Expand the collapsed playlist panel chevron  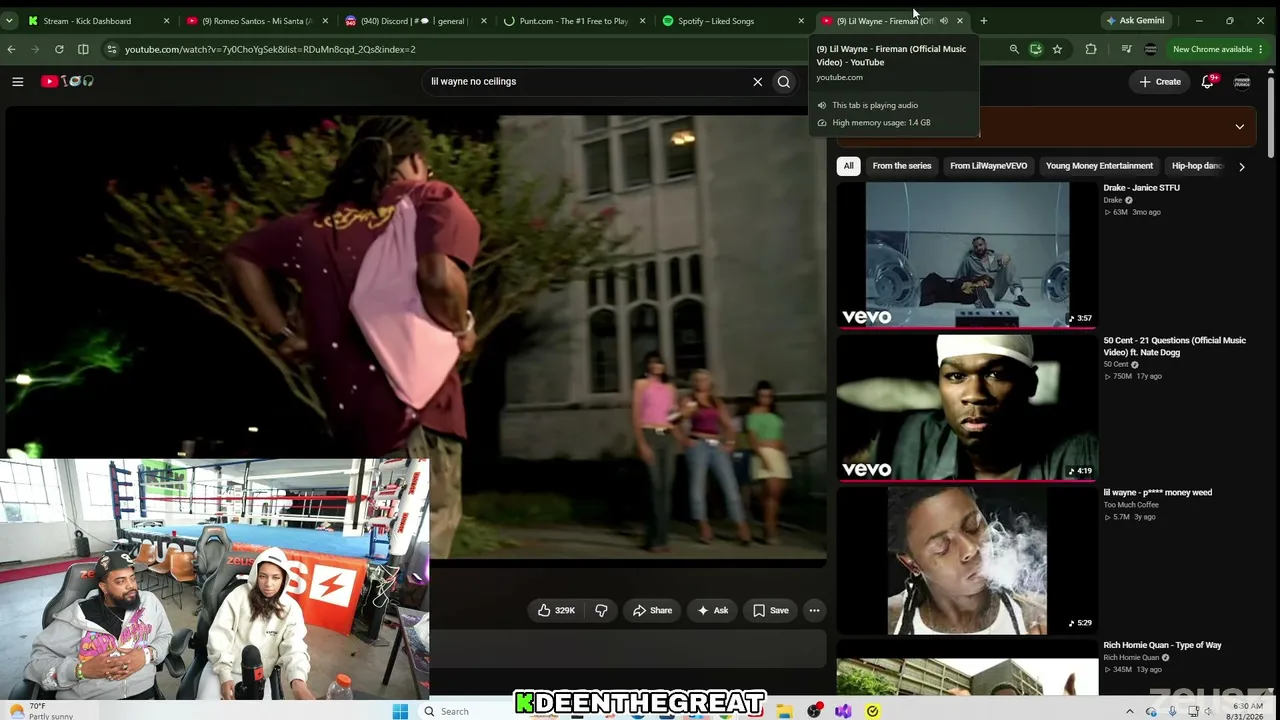pos(1240,127)
